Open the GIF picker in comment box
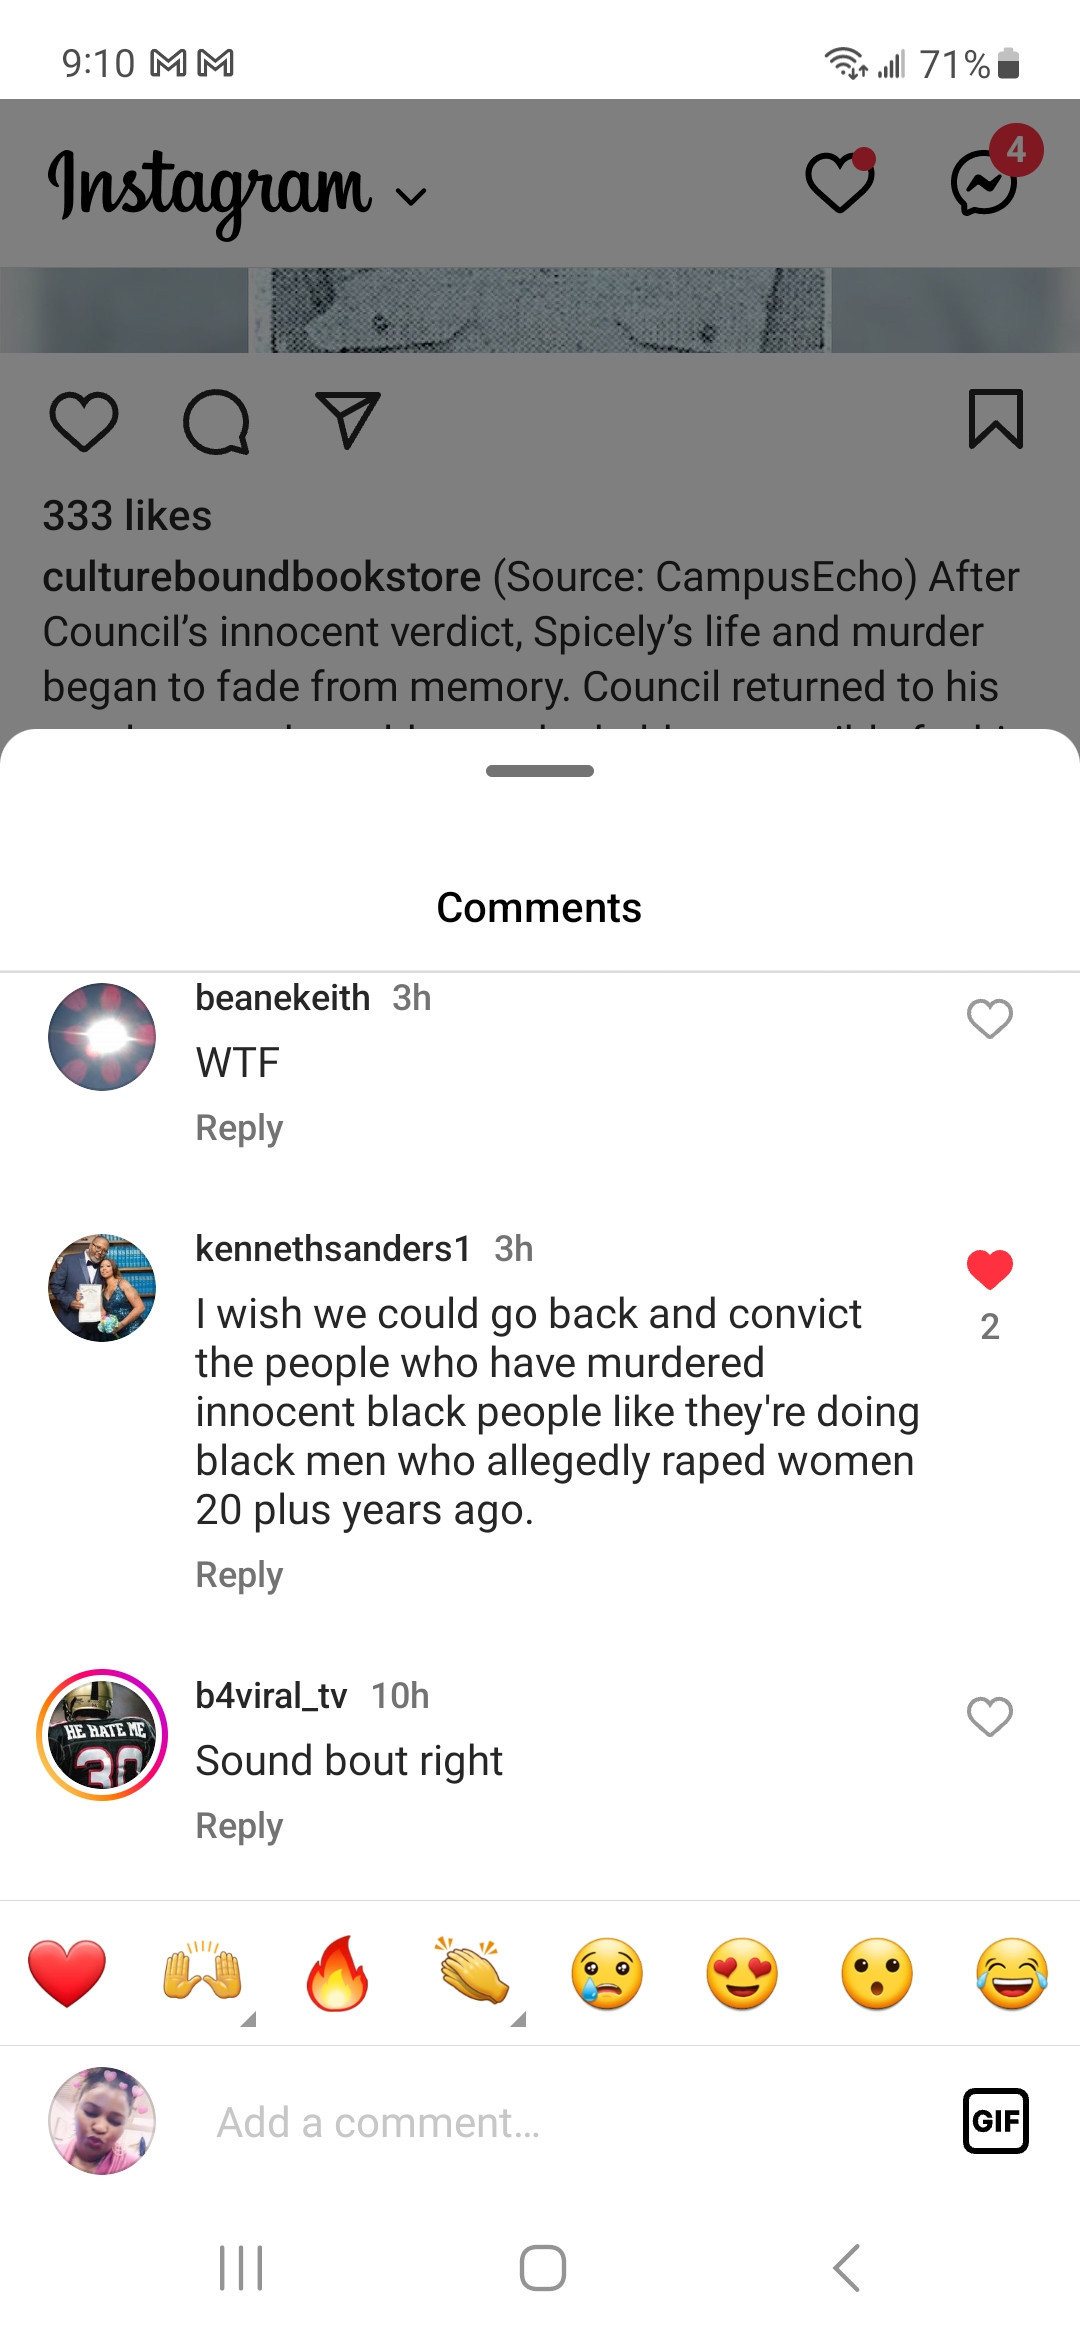Screen dimensions: 1080x2340 [995, 2120]
